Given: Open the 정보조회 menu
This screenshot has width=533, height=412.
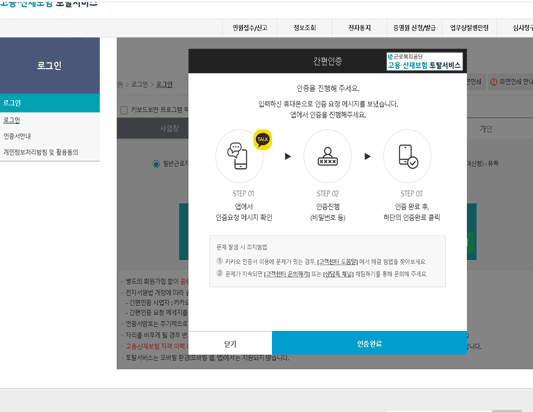Looking at the screenshot, I should [x=305, y=28].
